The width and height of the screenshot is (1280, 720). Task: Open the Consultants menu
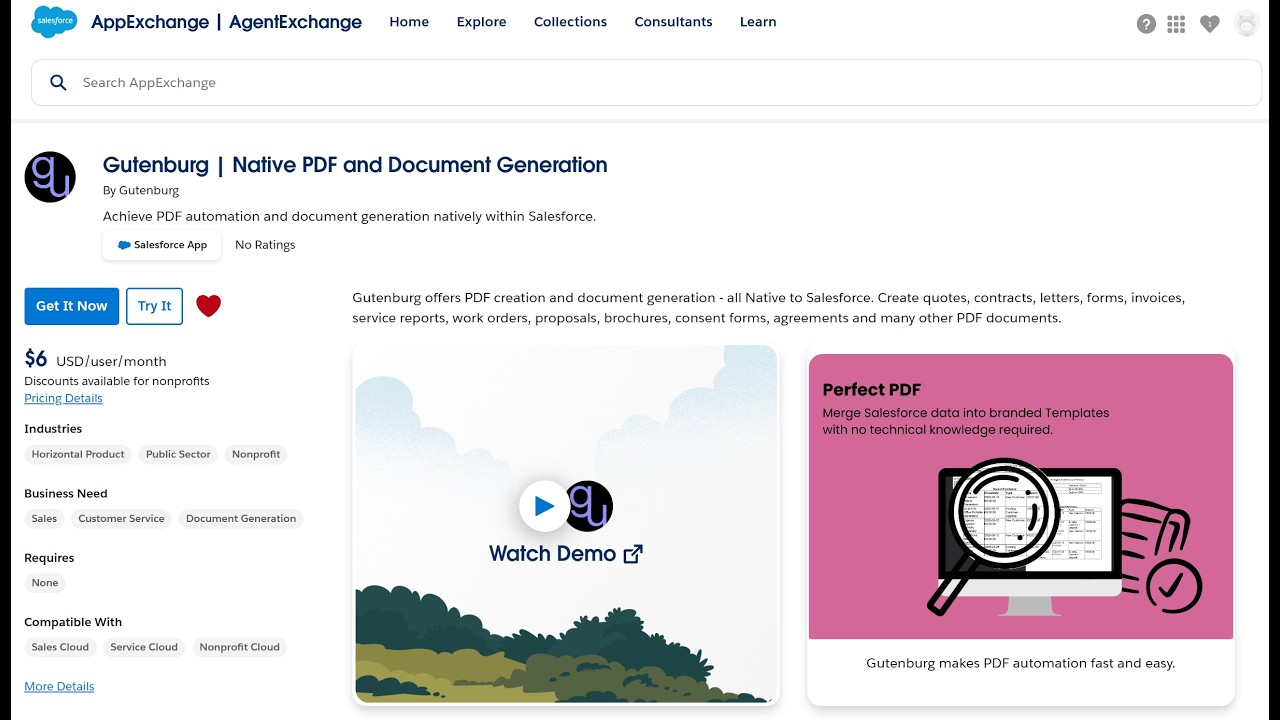(674, 22)
